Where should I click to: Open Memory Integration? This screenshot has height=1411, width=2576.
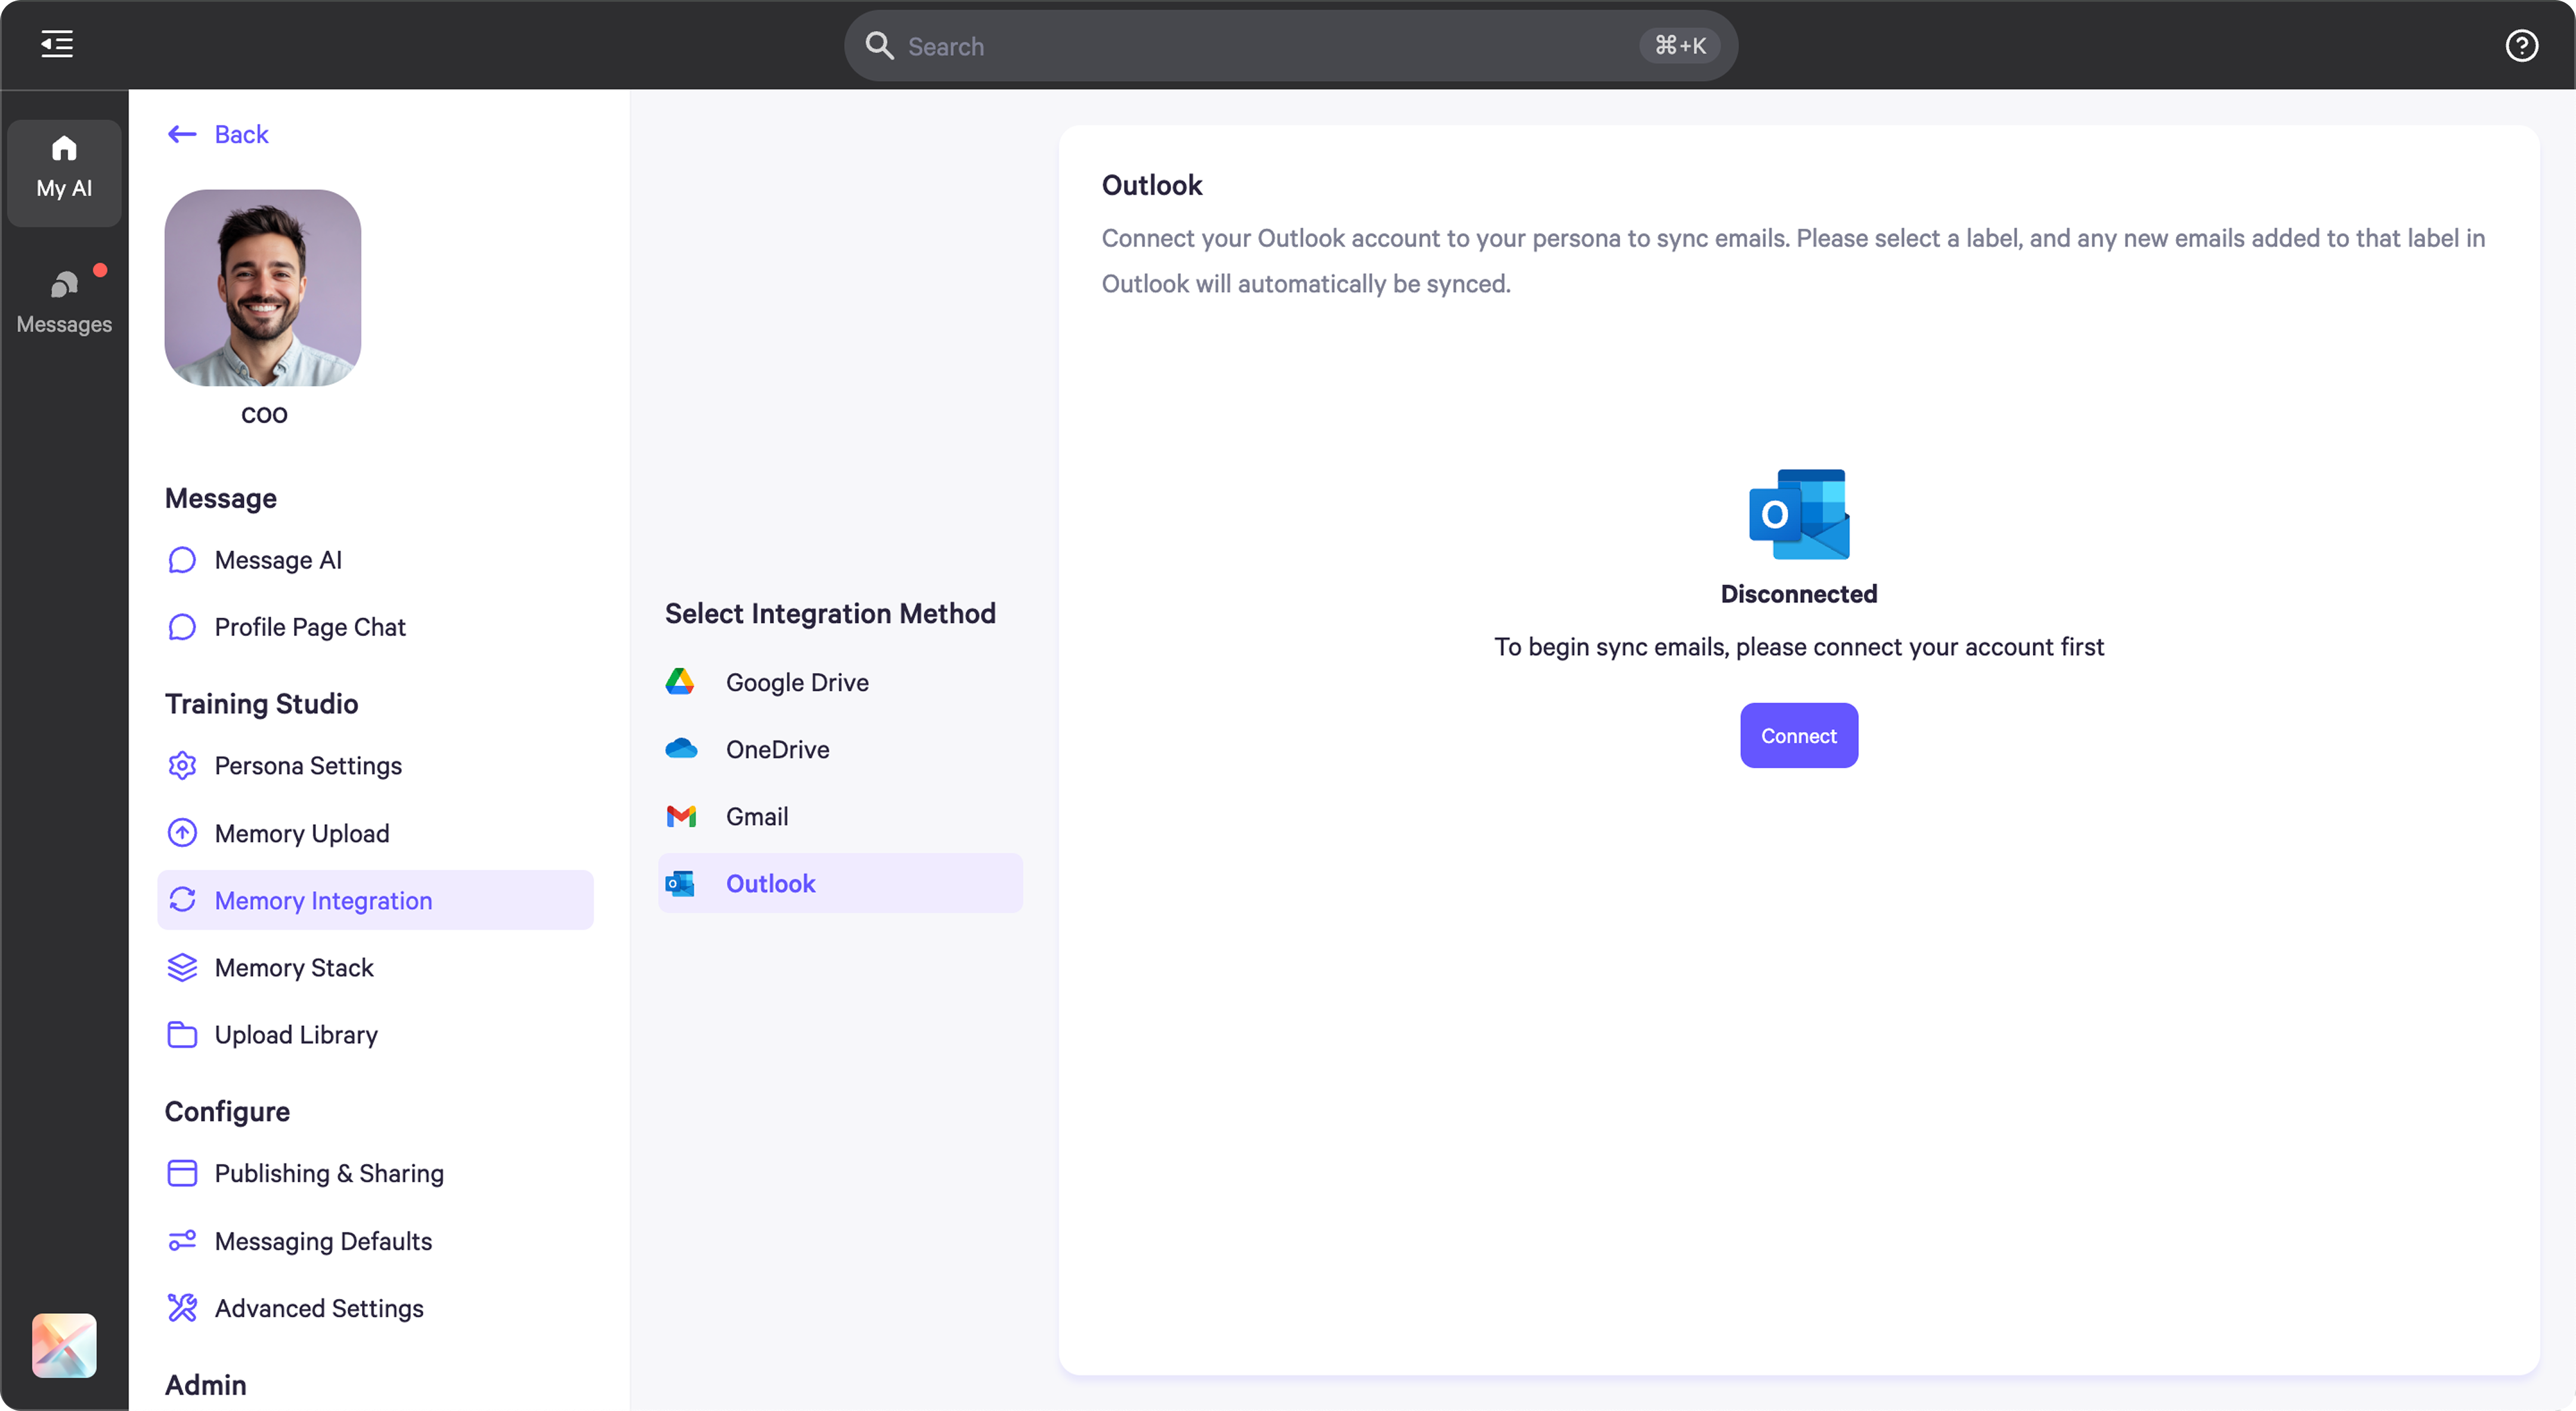[324, 899]
